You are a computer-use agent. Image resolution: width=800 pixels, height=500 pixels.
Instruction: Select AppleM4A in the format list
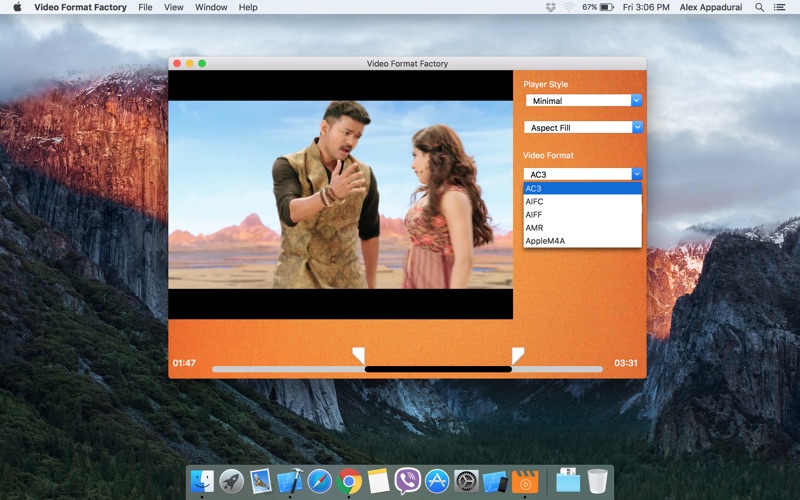582,241
